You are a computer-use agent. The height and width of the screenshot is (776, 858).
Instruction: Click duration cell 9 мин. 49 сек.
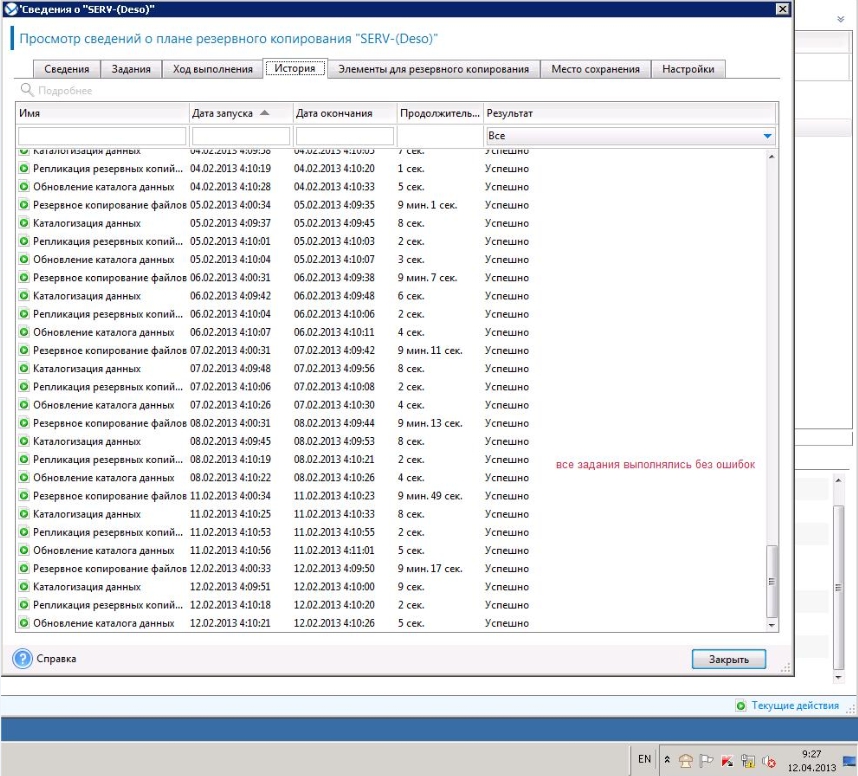click(x=430, y=496)
